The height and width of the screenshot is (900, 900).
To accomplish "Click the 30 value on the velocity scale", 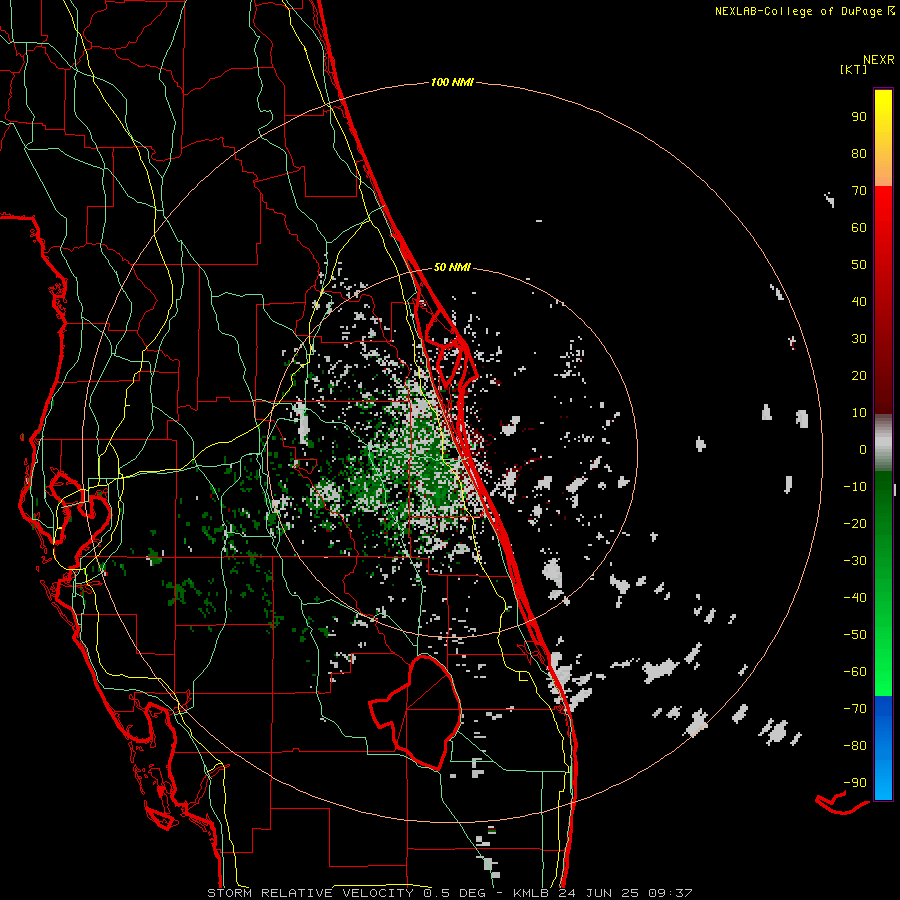I will [859, 339].
